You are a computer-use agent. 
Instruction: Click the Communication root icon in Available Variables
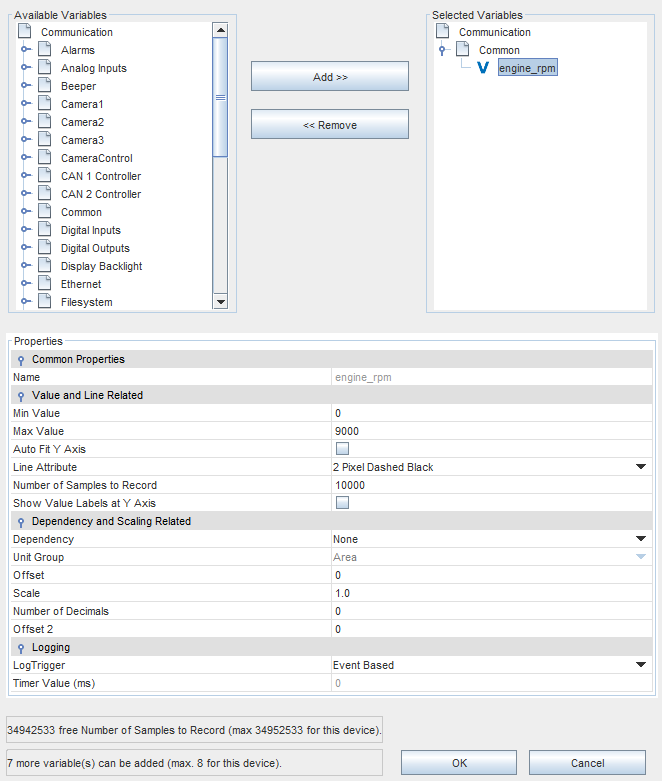click(25, 31)
